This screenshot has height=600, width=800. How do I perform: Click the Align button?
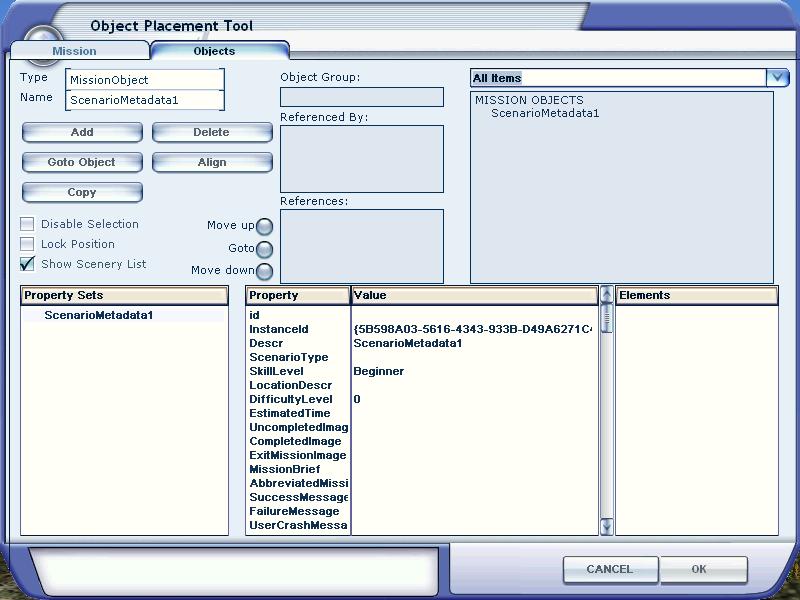[x=212, y=162]
